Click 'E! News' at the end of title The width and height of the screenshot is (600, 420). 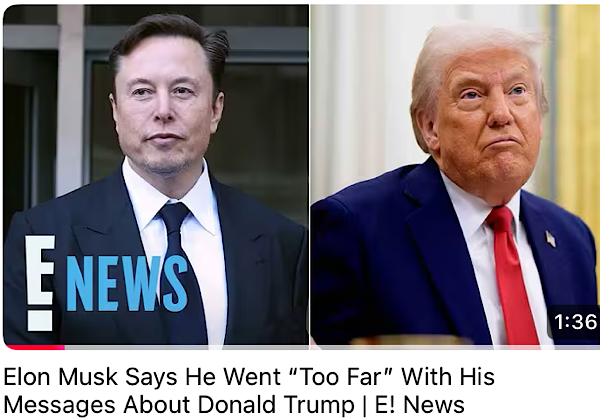(x=419, y=405)
